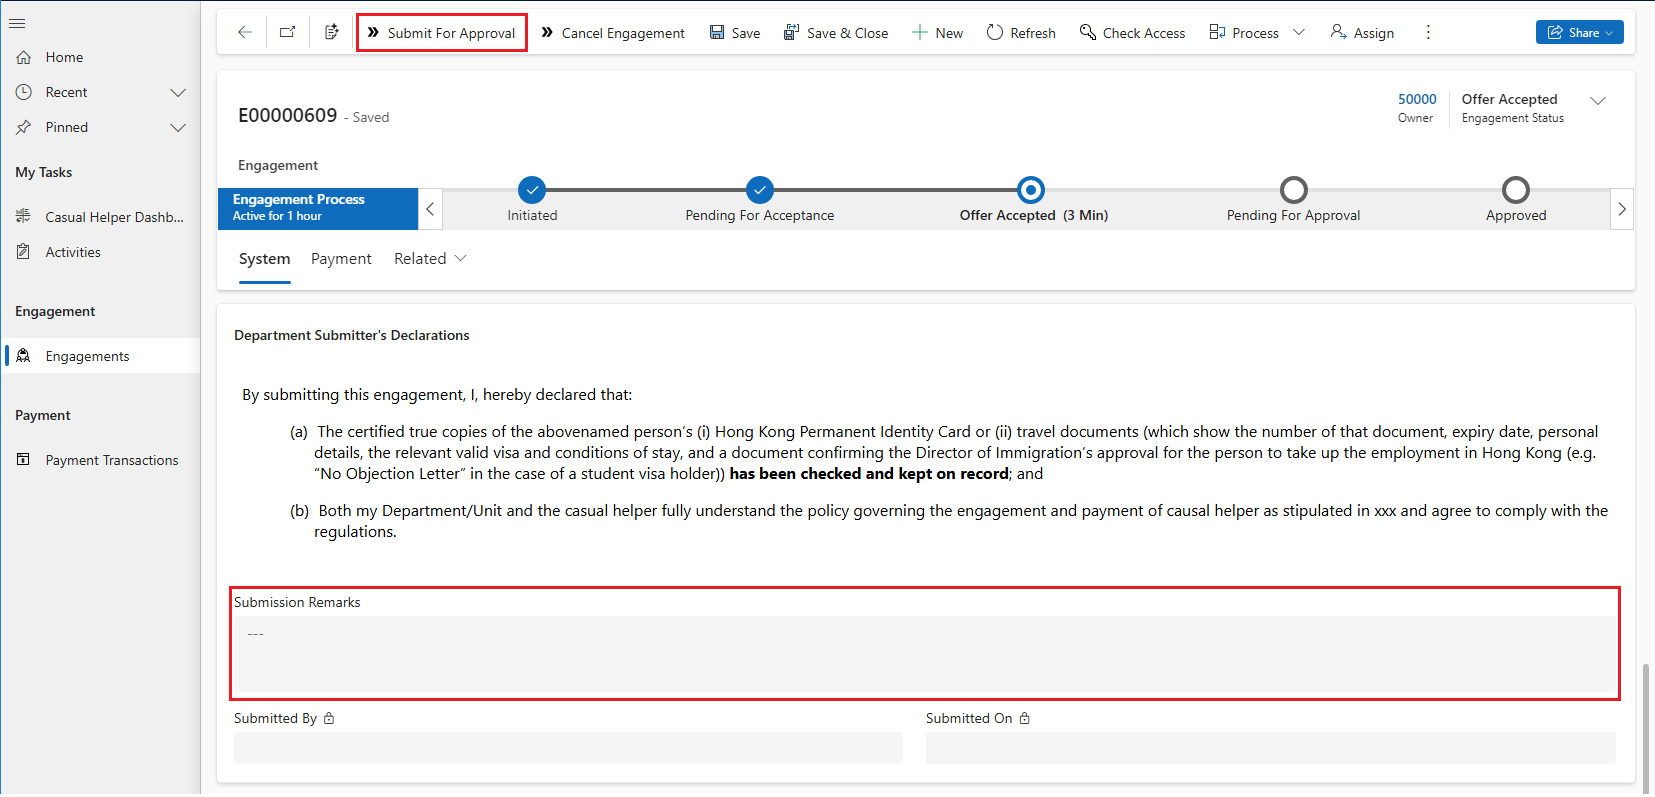
Task: Open the Related tab dropdown
Action: [x=461, y=258]
